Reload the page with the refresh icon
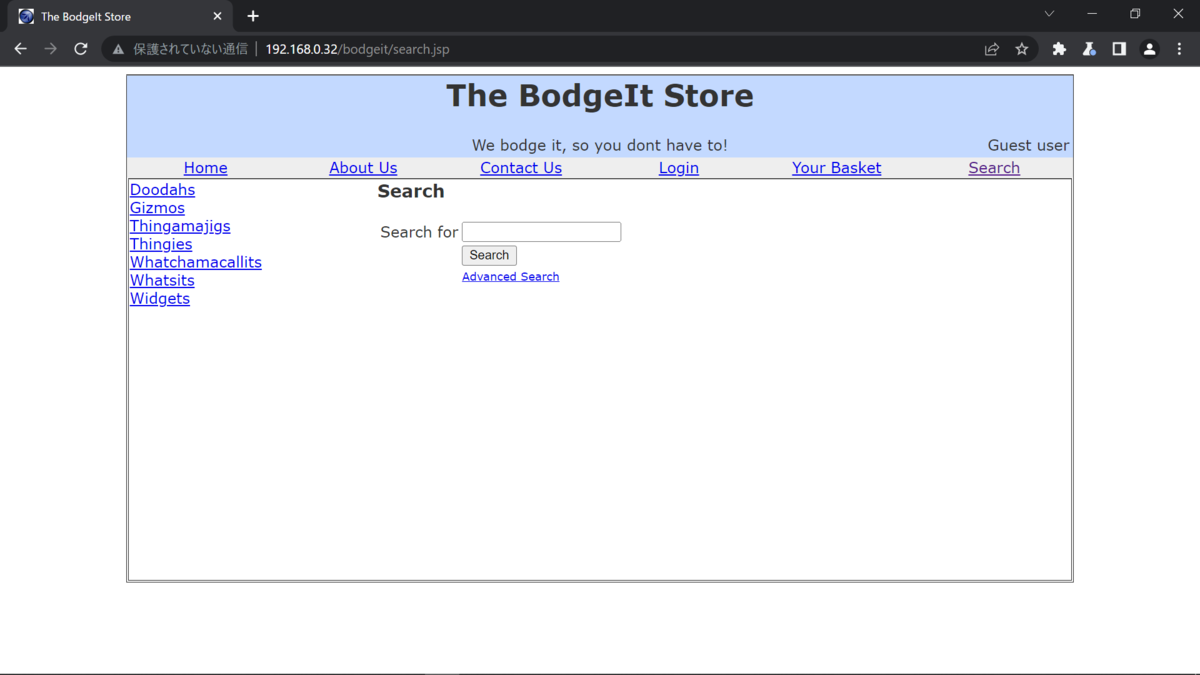This screenshot has height=675, width=1200. click(81, 49)
